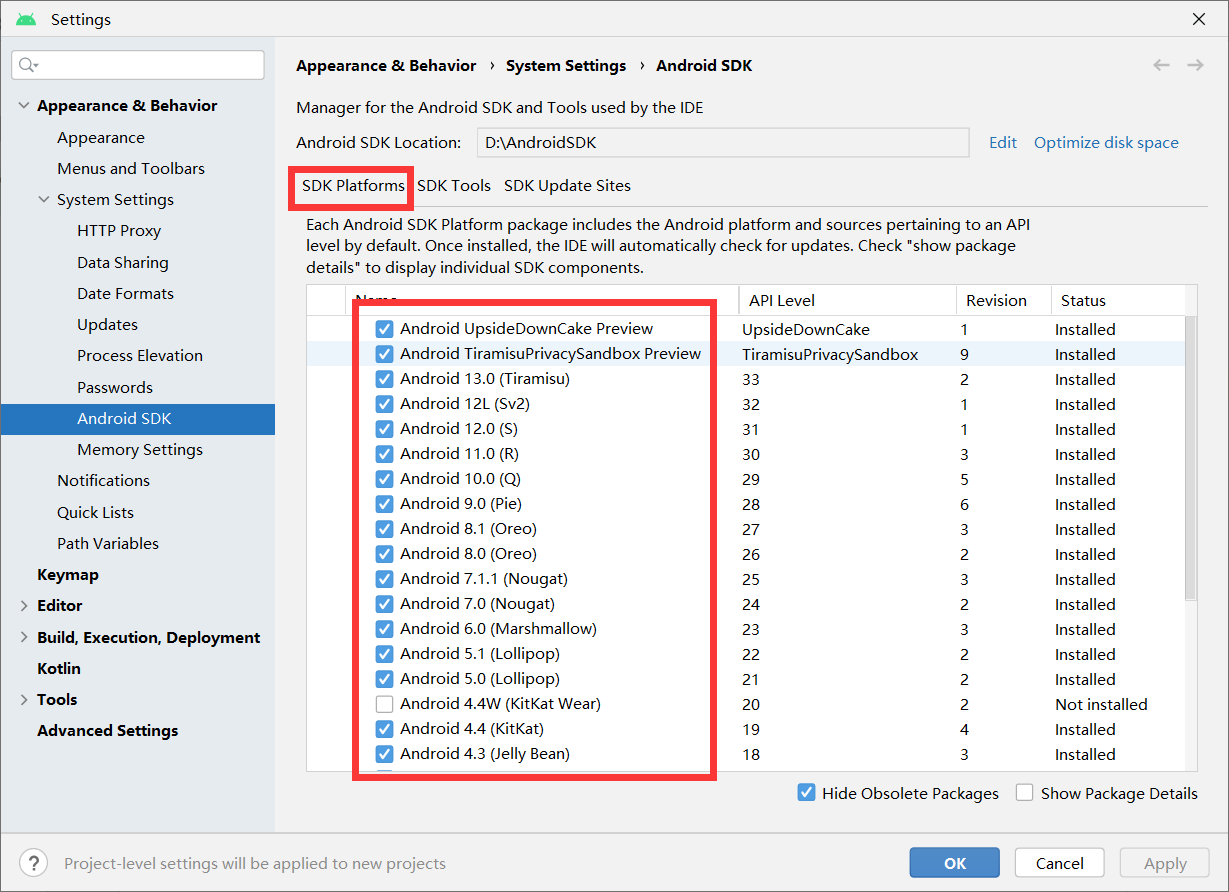
Task: Switch to the SDK Platforms tab
Action: pos(353,186)
